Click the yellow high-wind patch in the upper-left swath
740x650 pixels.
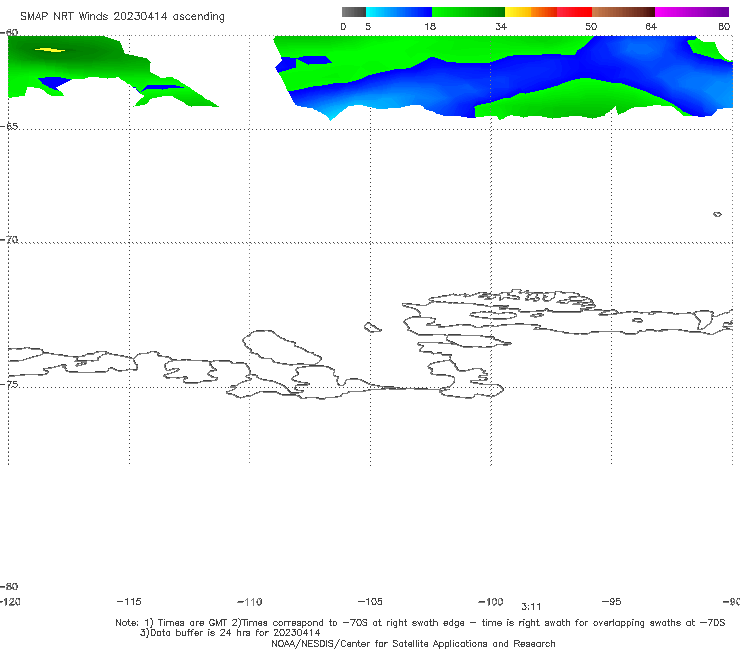pos(50,50)
